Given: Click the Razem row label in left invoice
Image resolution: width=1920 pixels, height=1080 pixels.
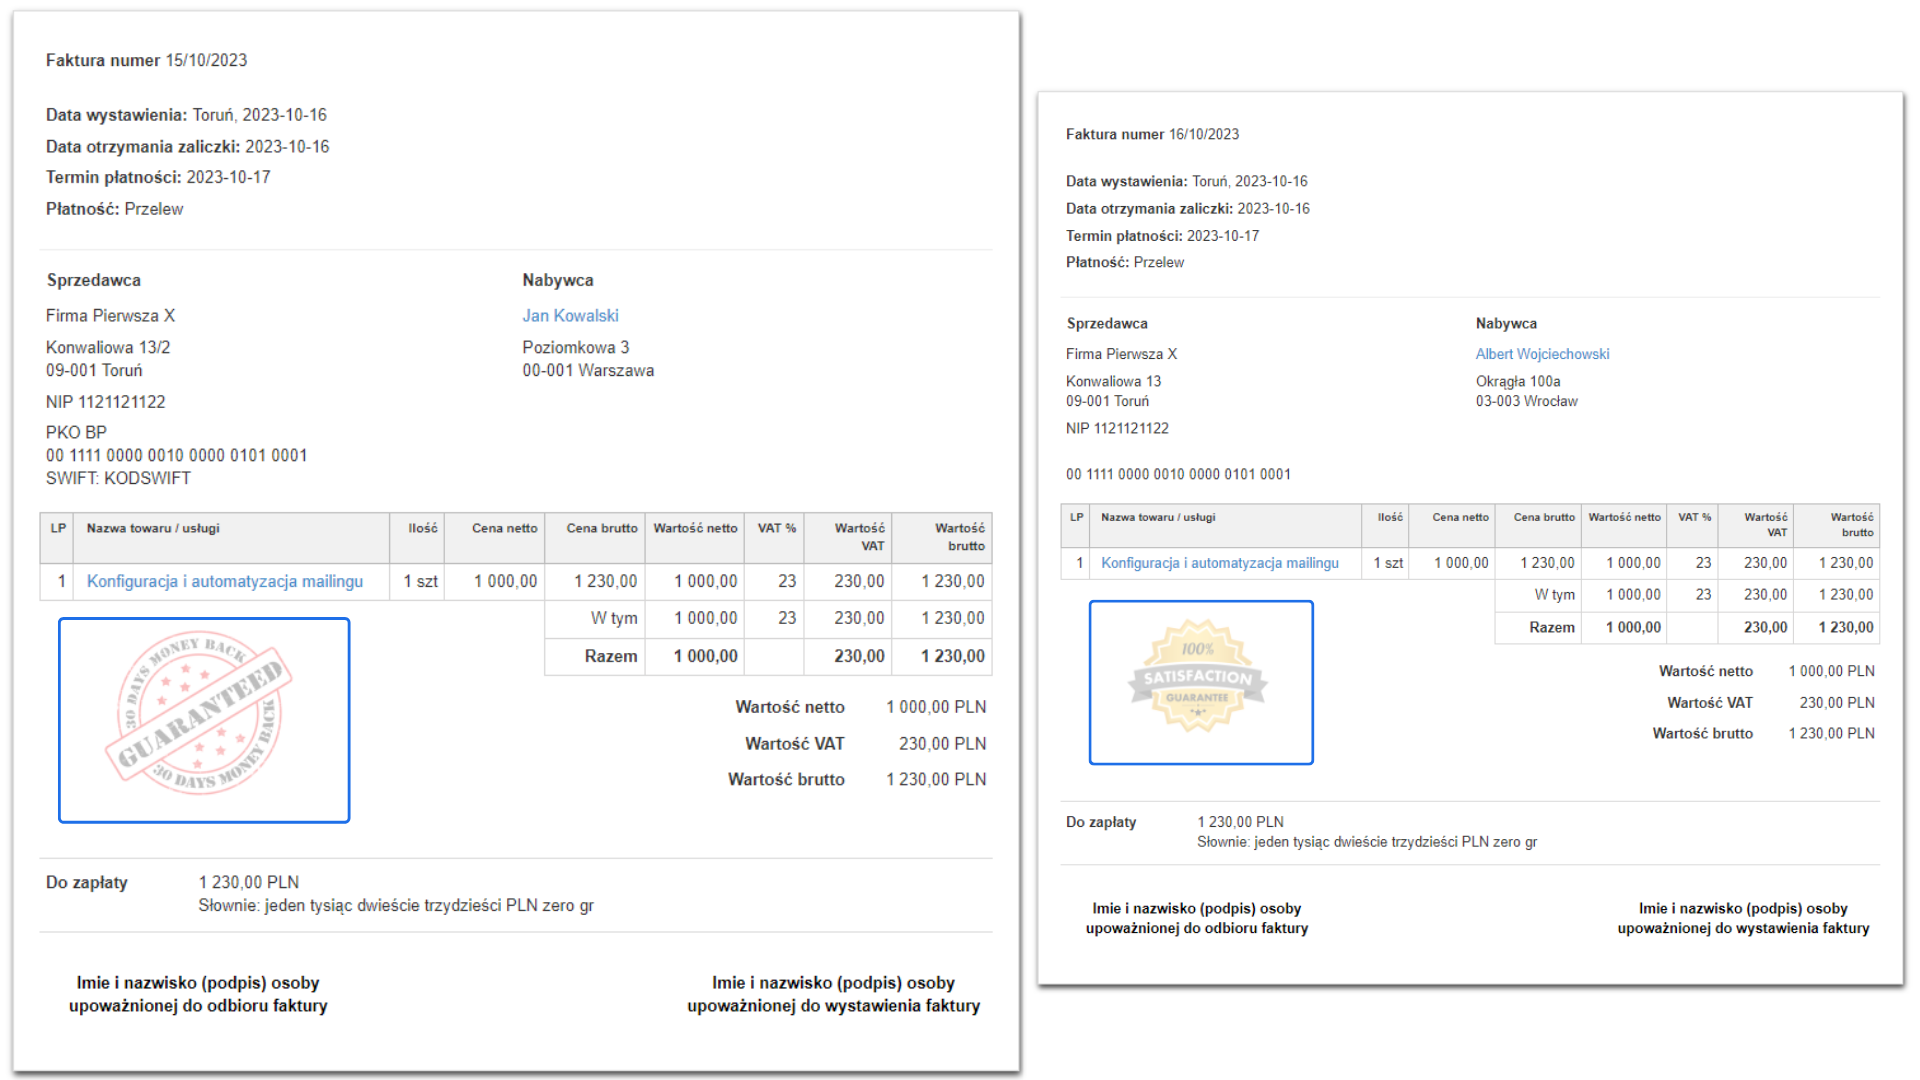Looking at the screenshot, I should 610,656.
